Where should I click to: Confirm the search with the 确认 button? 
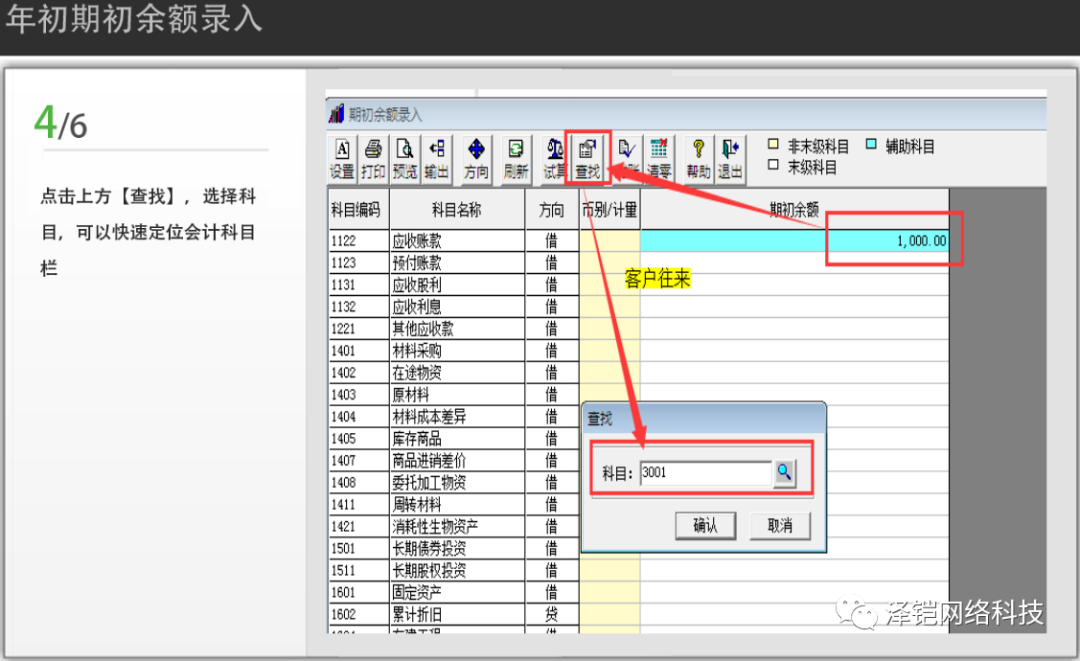pos(705,526)
